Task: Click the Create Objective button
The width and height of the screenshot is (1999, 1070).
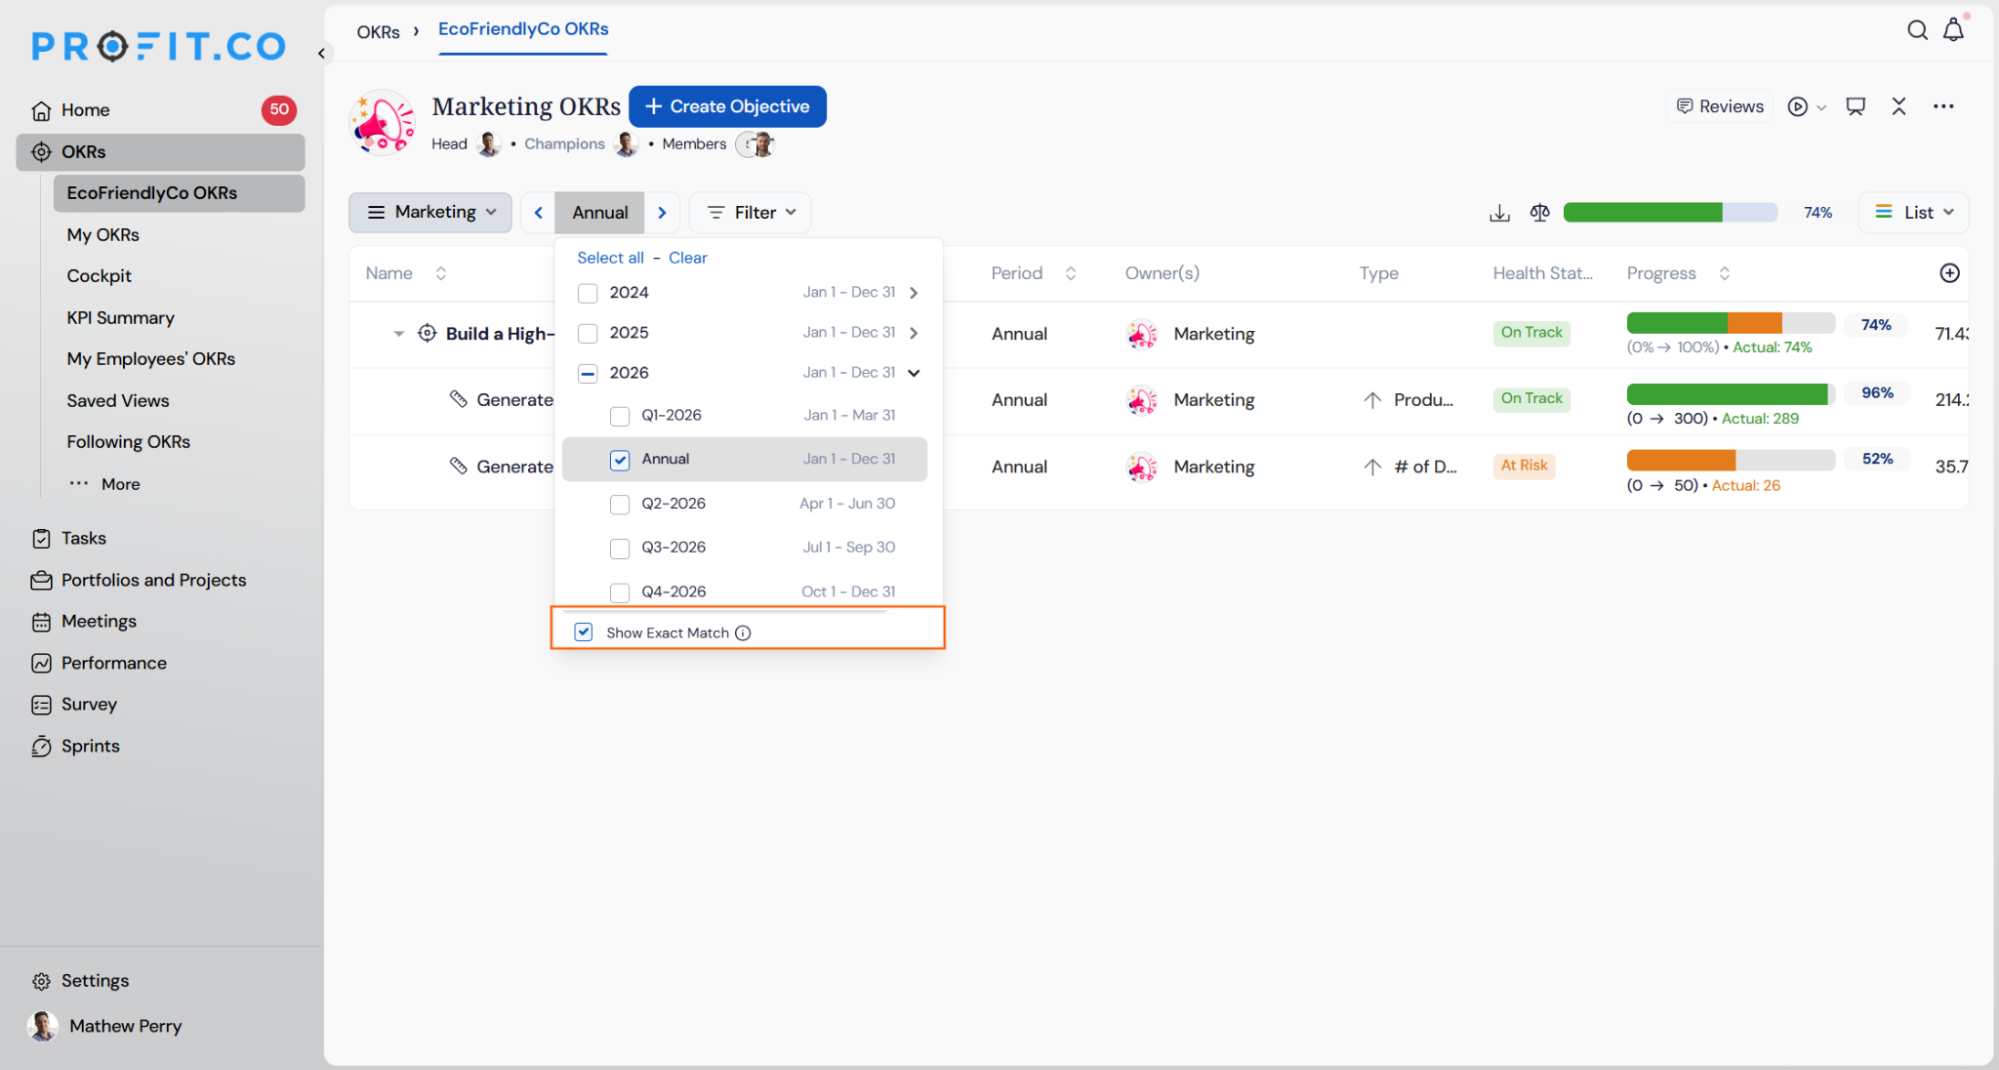Action: (727, 106)
